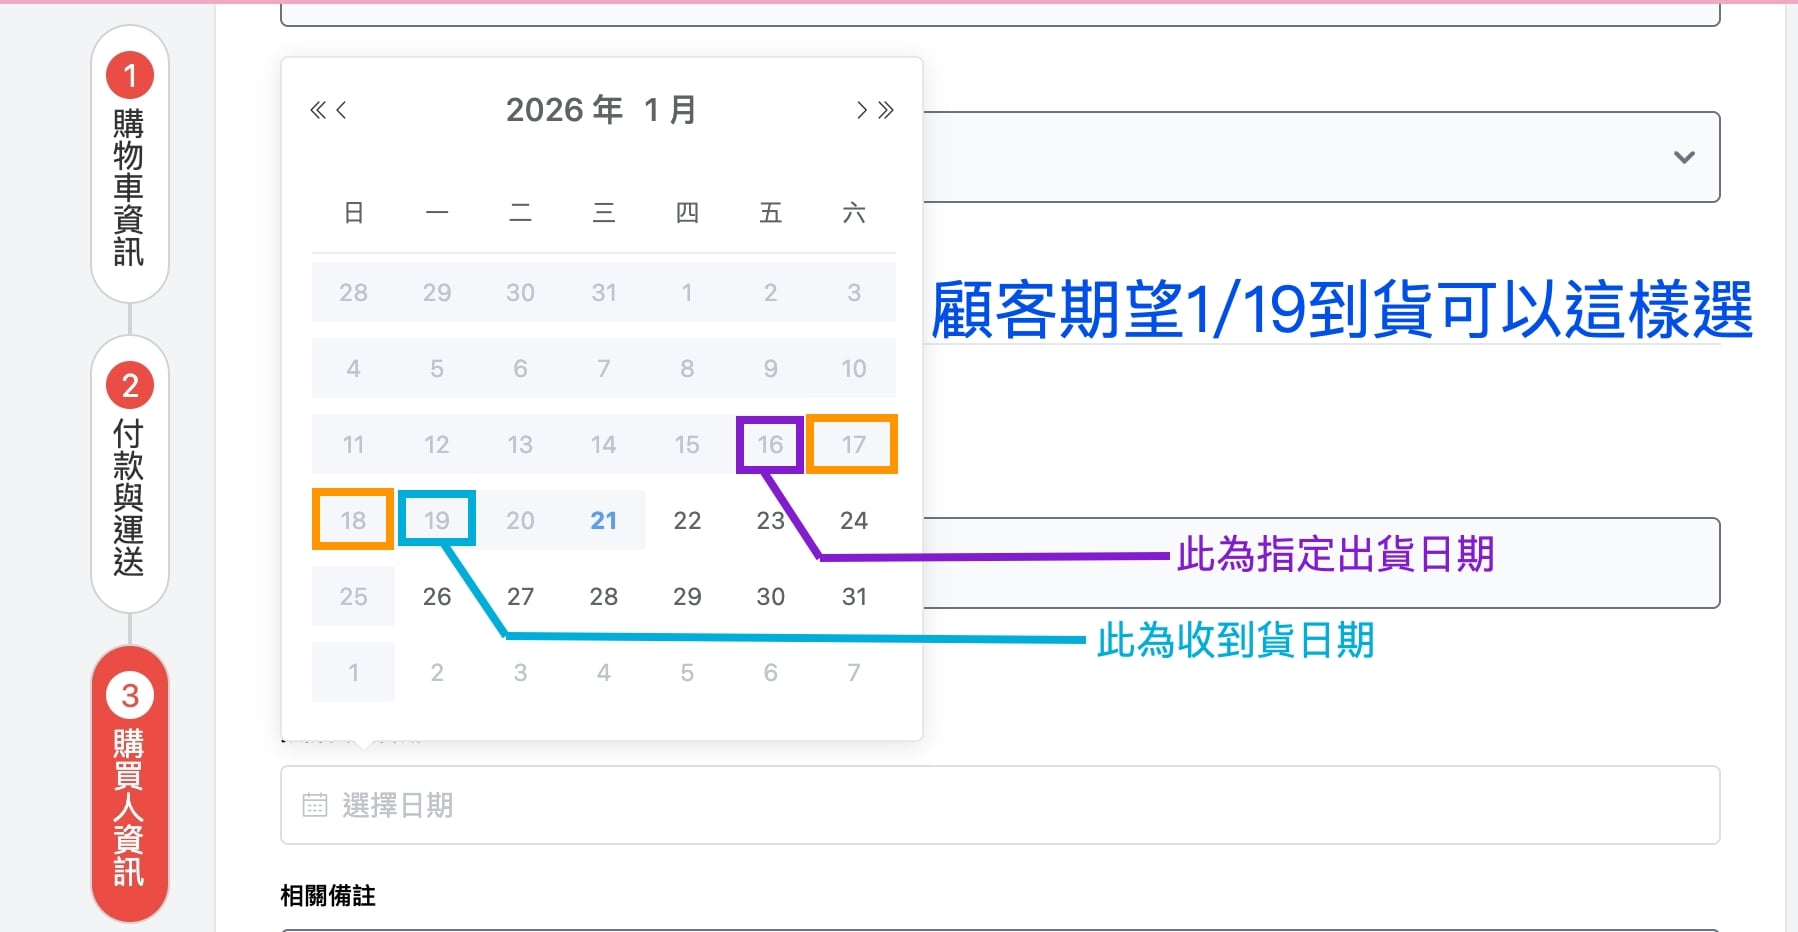Select date 26 in January
This screenshot has width=1798, height=932.
click(x=437, y=596)
